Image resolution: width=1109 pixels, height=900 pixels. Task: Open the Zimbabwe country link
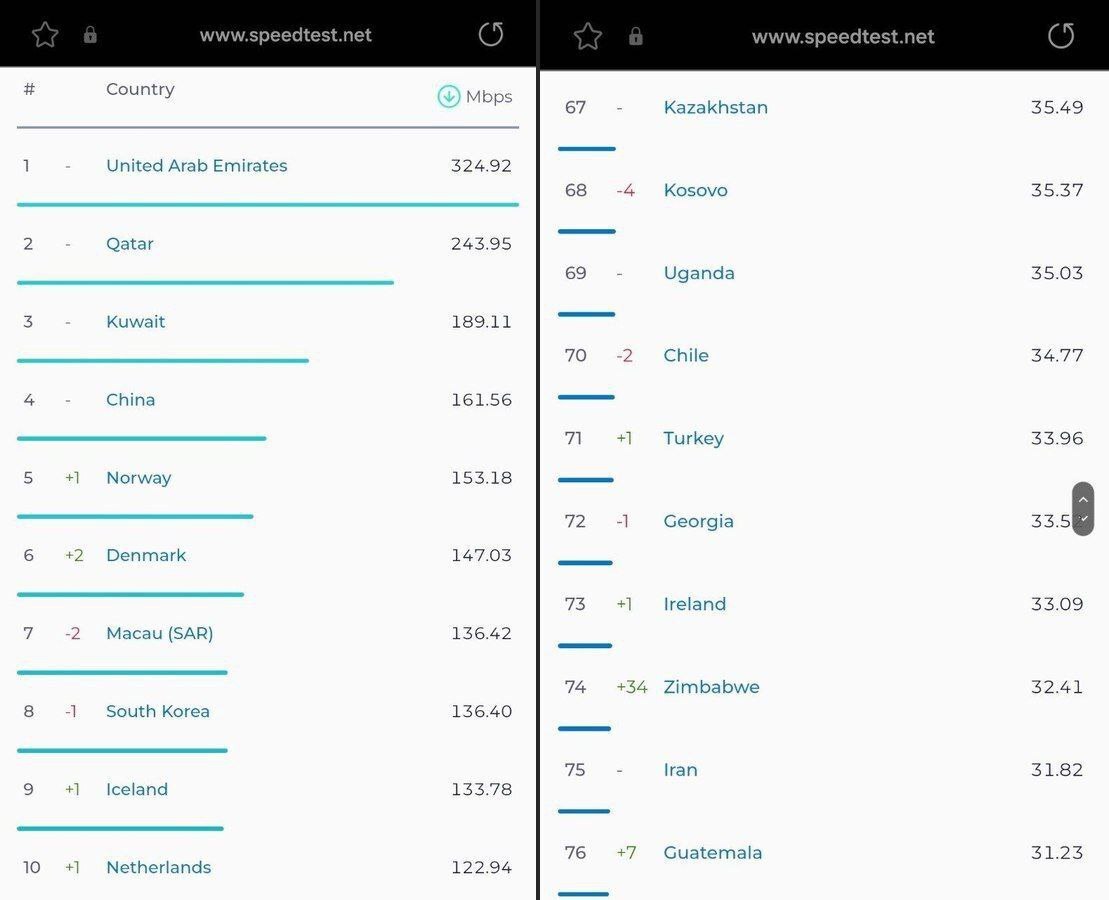pos(711,687)
